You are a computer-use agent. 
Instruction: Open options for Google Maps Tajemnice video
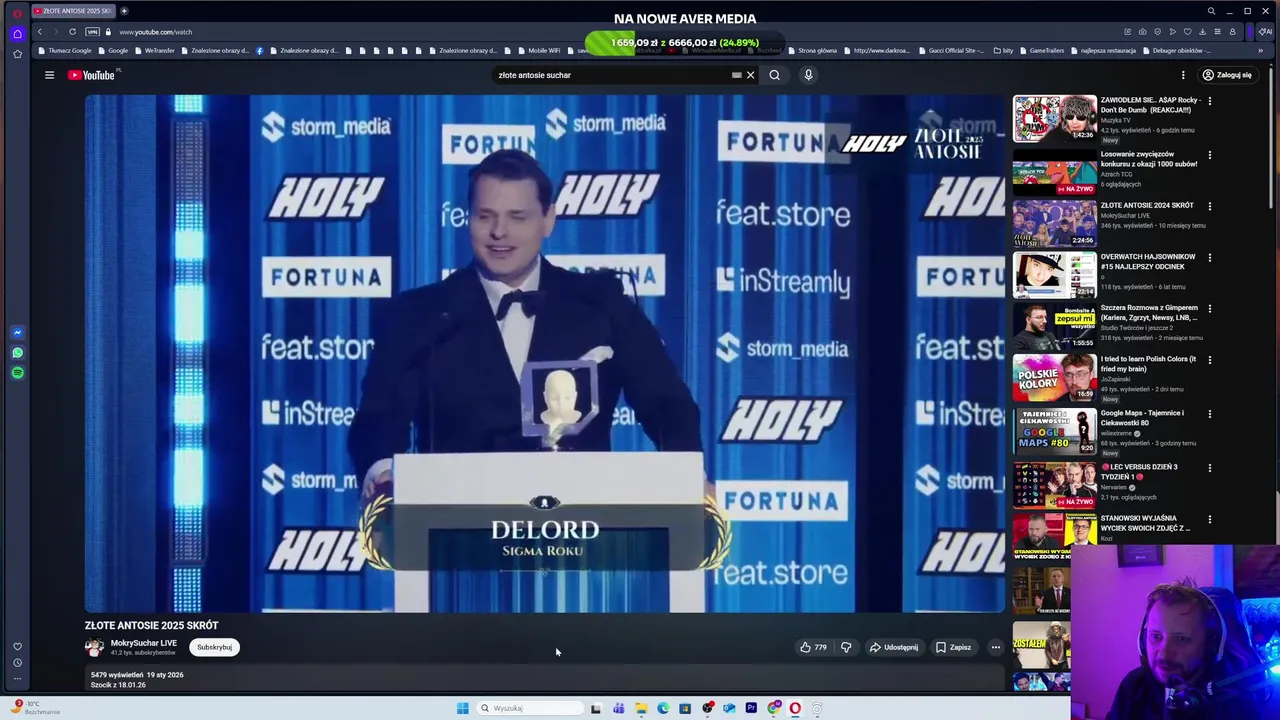(x=1210, y=414)
